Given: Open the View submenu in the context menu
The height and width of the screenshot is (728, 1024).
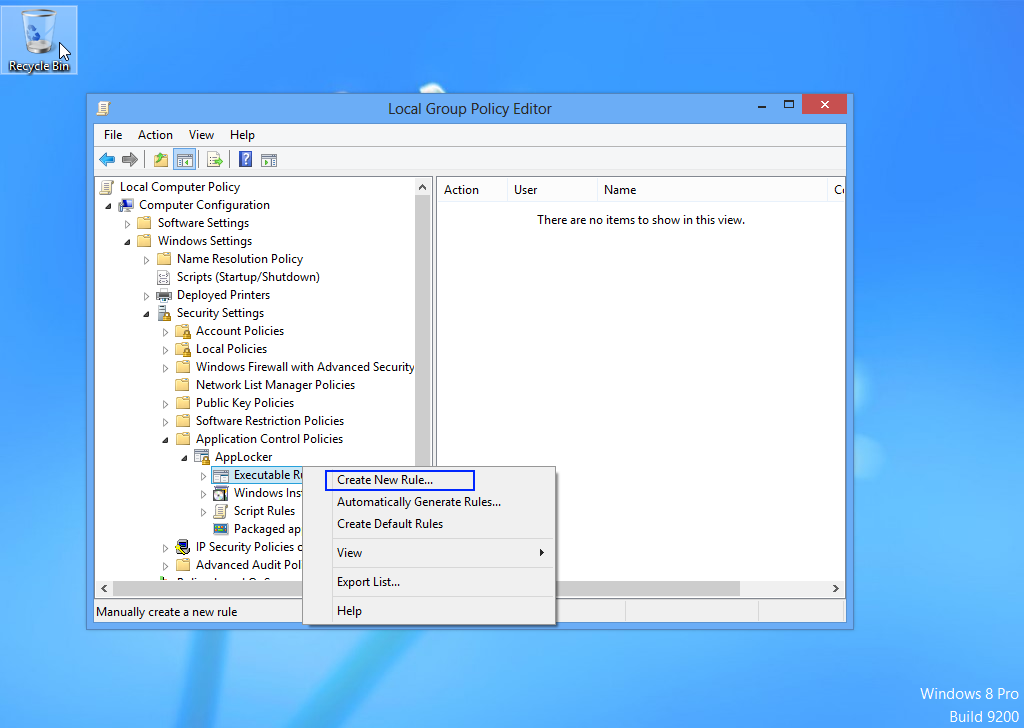Looking at the screenshot, I should [x=430, y=553].
